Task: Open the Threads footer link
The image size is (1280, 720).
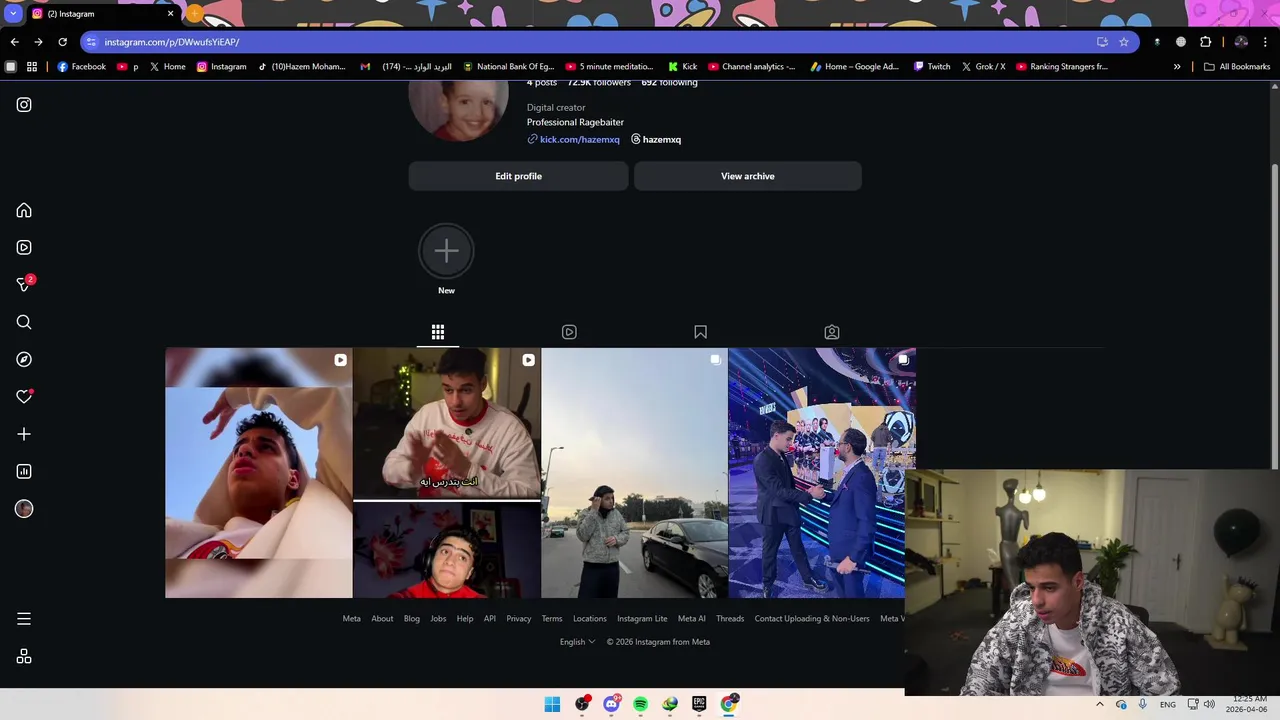Action: point(730,619)
